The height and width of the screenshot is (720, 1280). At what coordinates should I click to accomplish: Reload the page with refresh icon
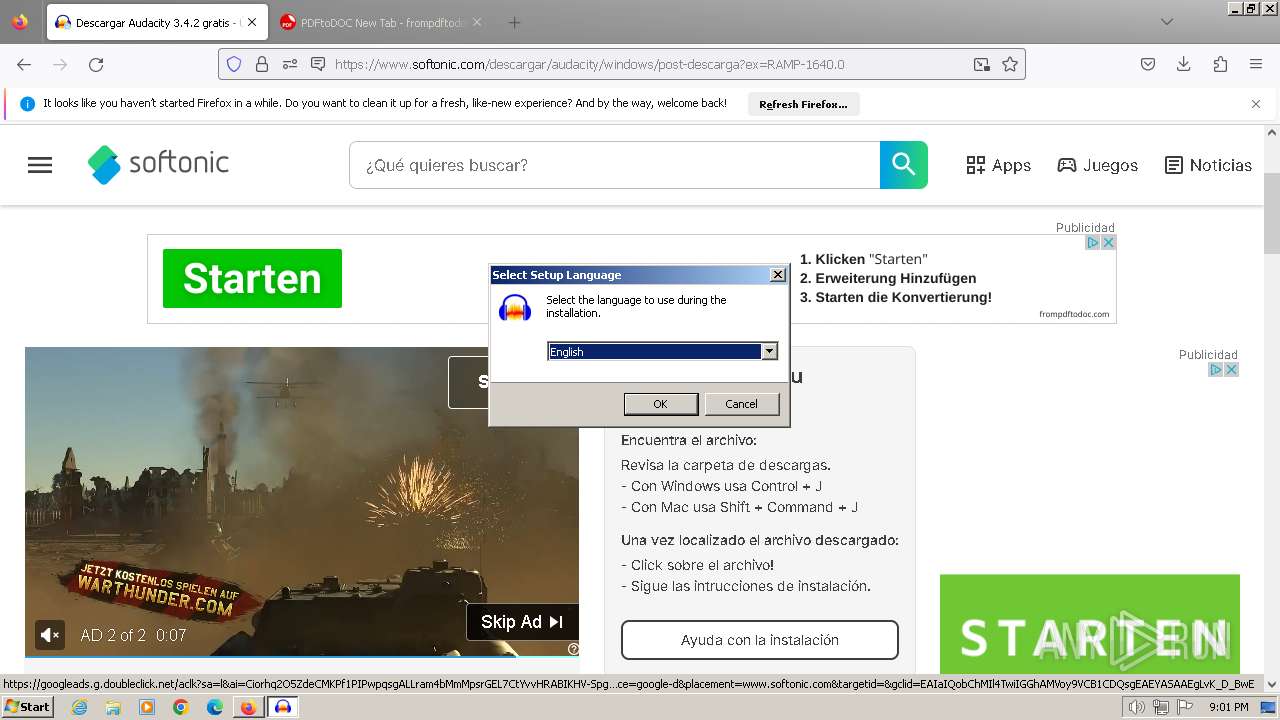[96, 64]
